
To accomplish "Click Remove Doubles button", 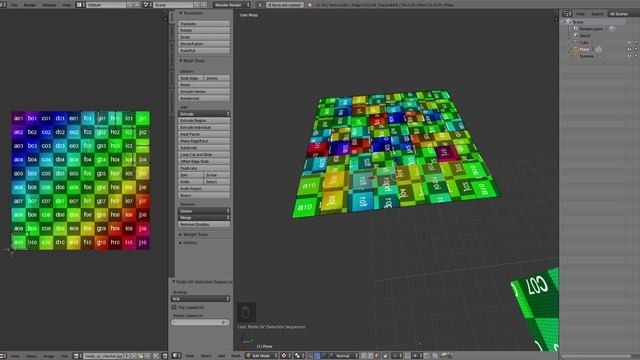I will (204, 224).
